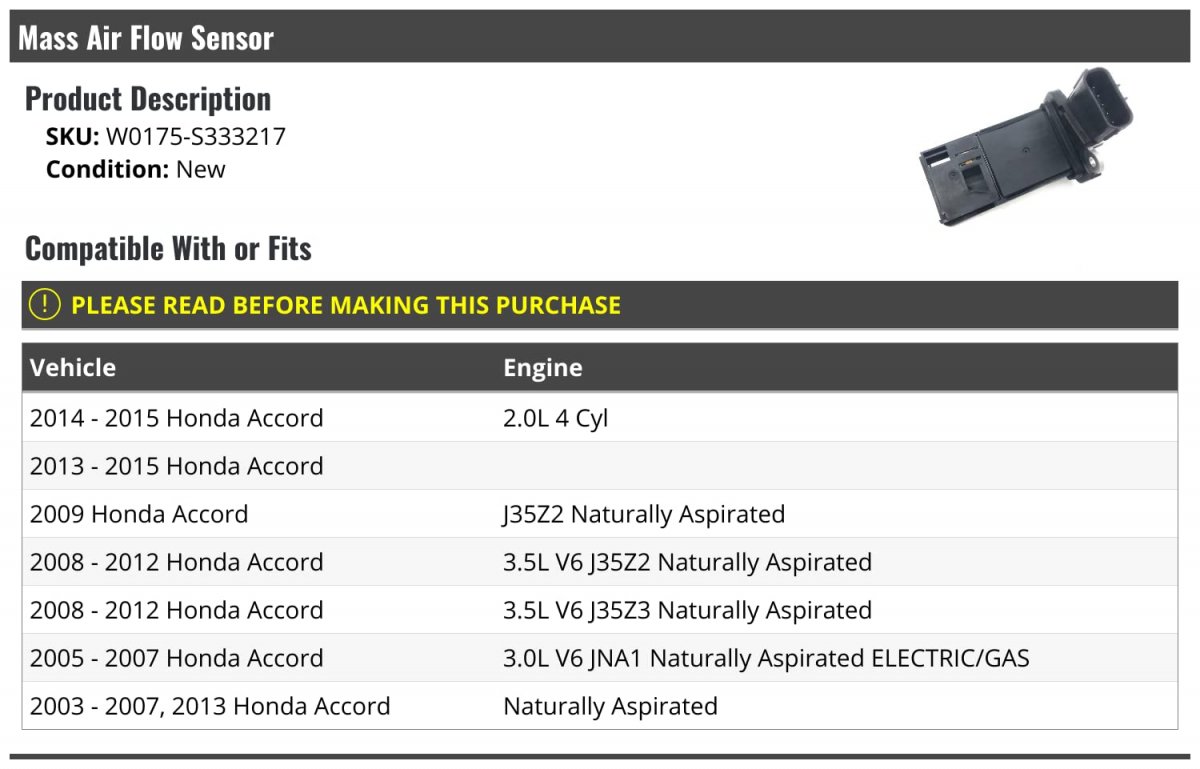The width and height of the screenshot is (1200, 769).
Task: Click the J35Z2 Naturally Aspirated cell for 2009
Action: point(644,514)
